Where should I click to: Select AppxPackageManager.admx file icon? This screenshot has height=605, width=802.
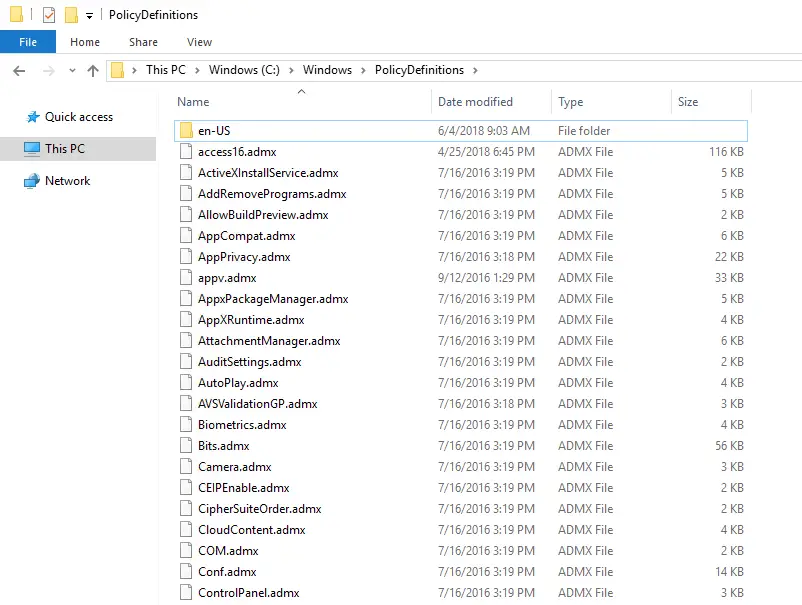[186, 299]
